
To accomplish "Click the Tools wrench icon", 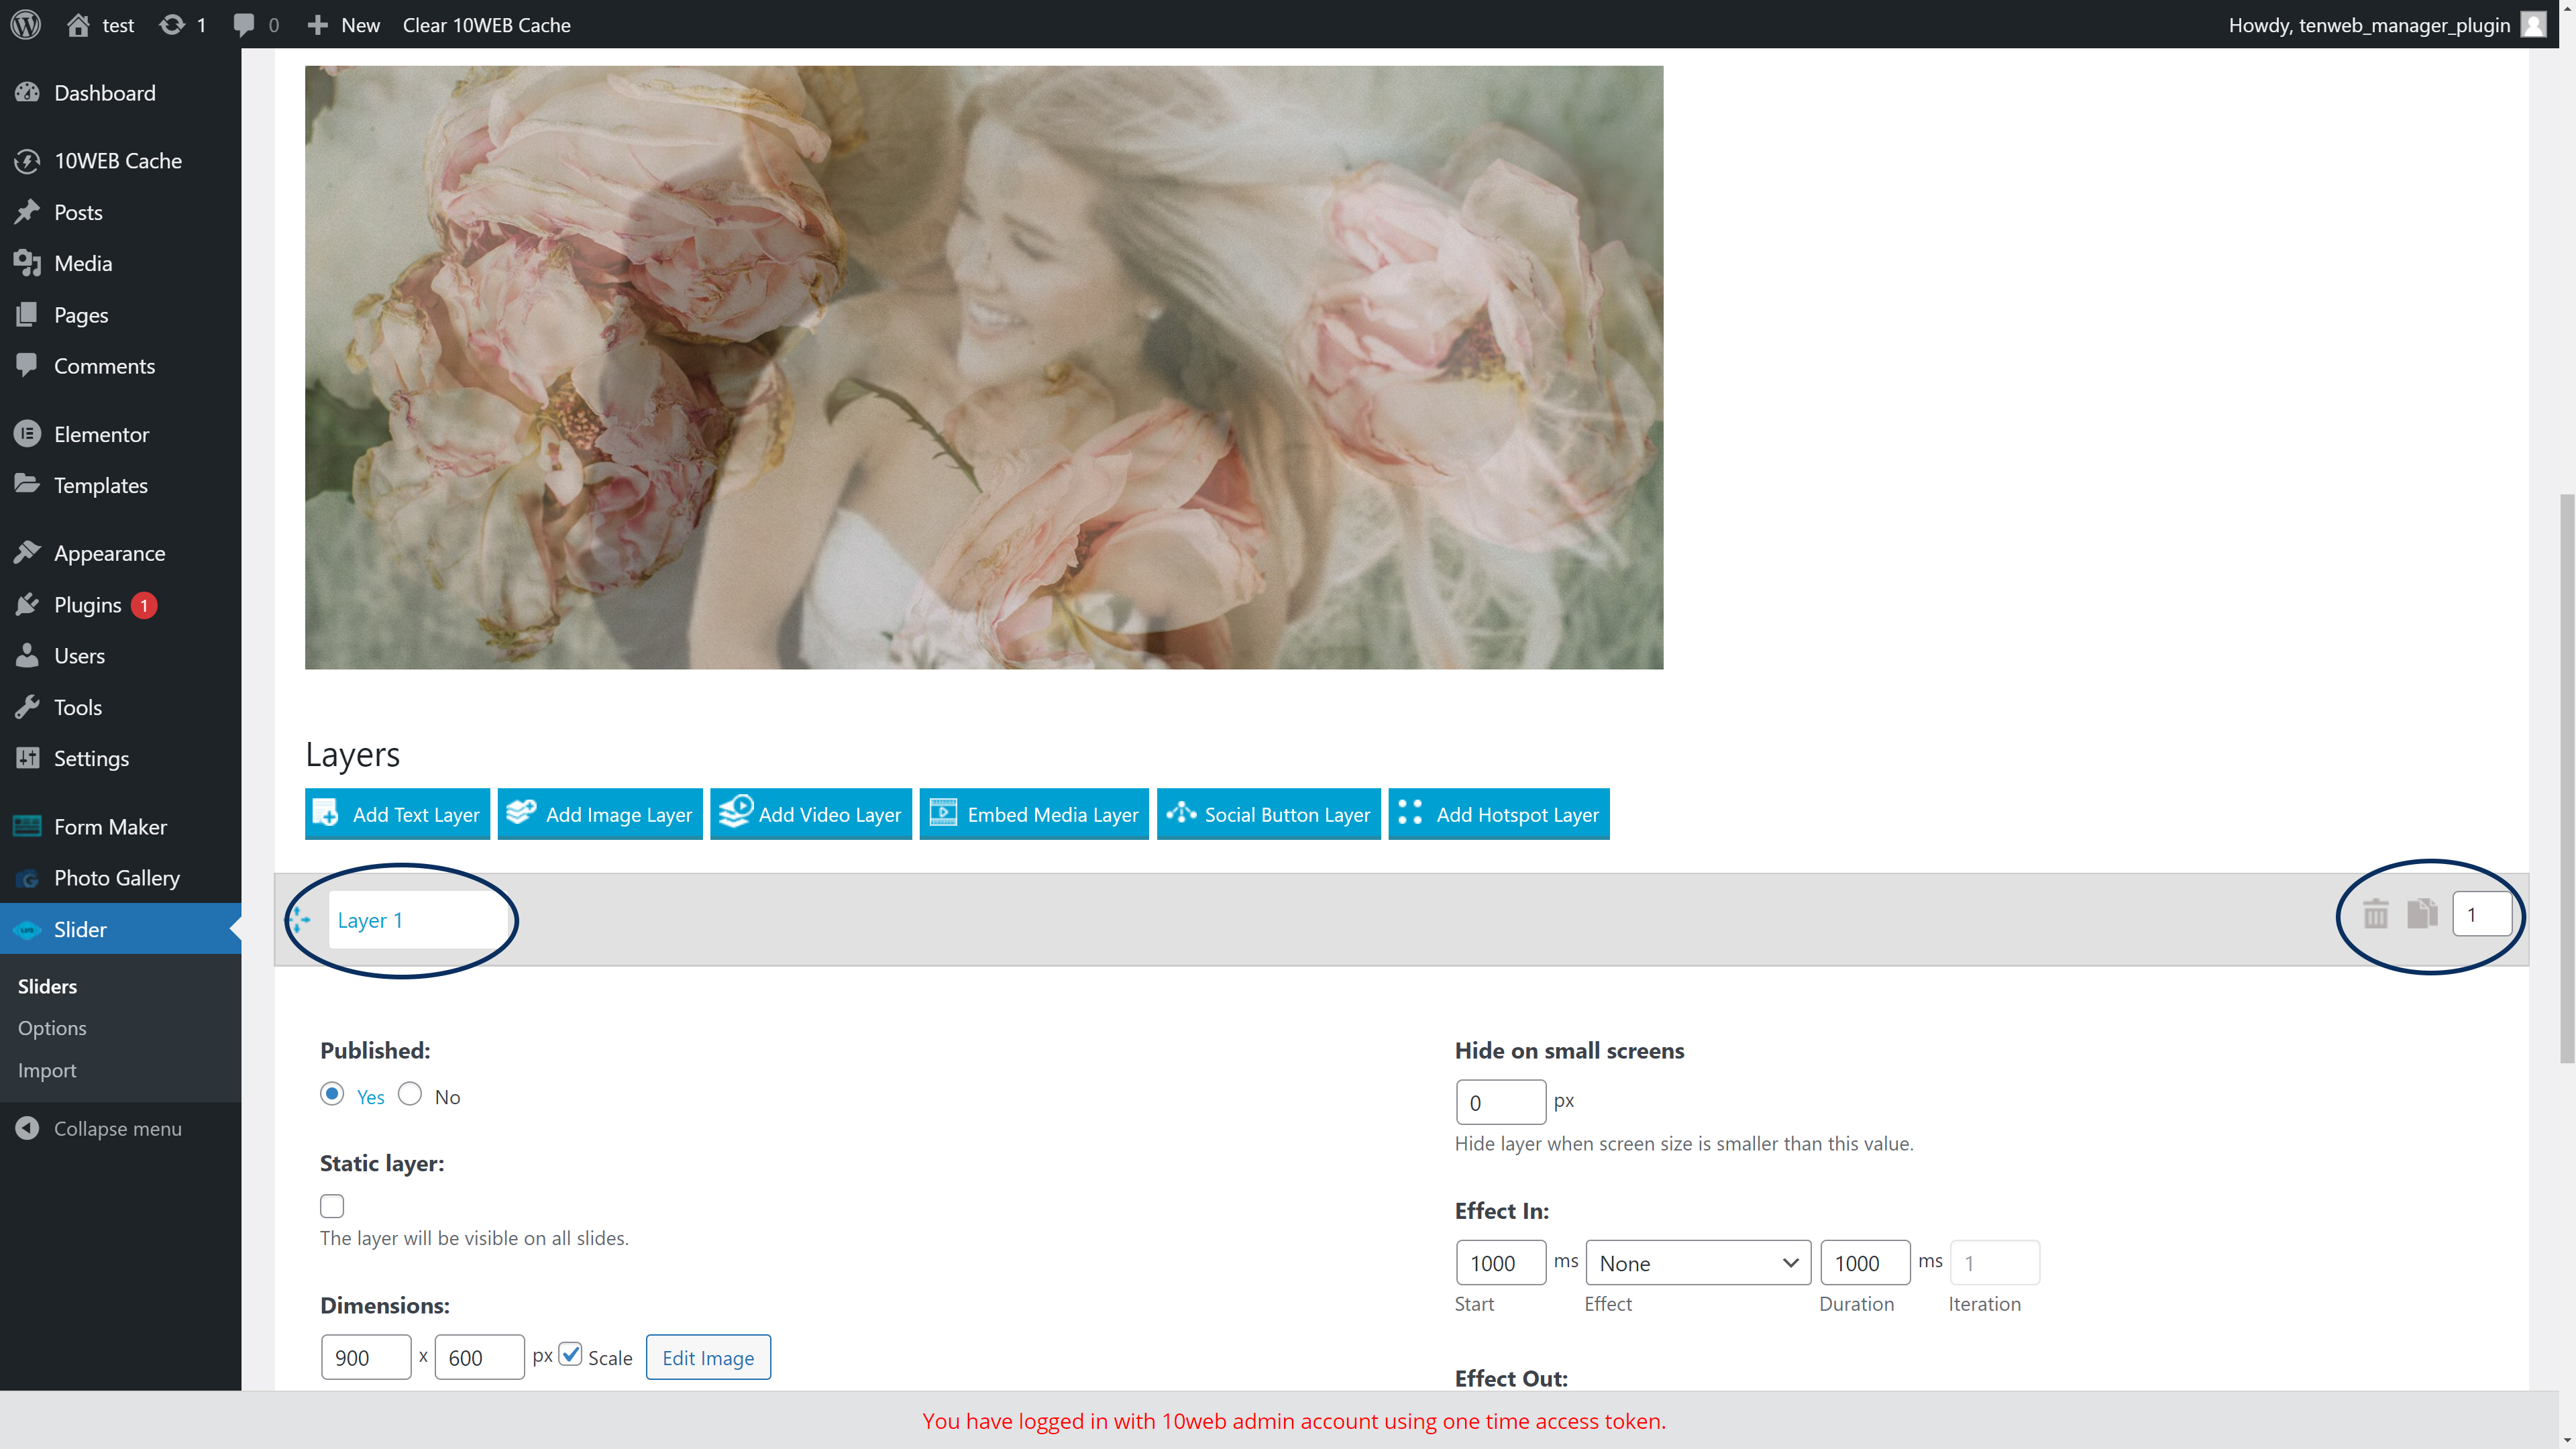I will (x=27, y=706).
